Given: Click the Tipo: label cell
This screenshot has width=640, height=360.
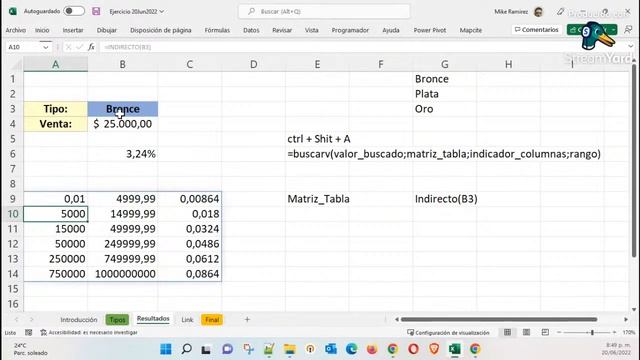Looking at the screenshot, I should click(x=56, y=109).
